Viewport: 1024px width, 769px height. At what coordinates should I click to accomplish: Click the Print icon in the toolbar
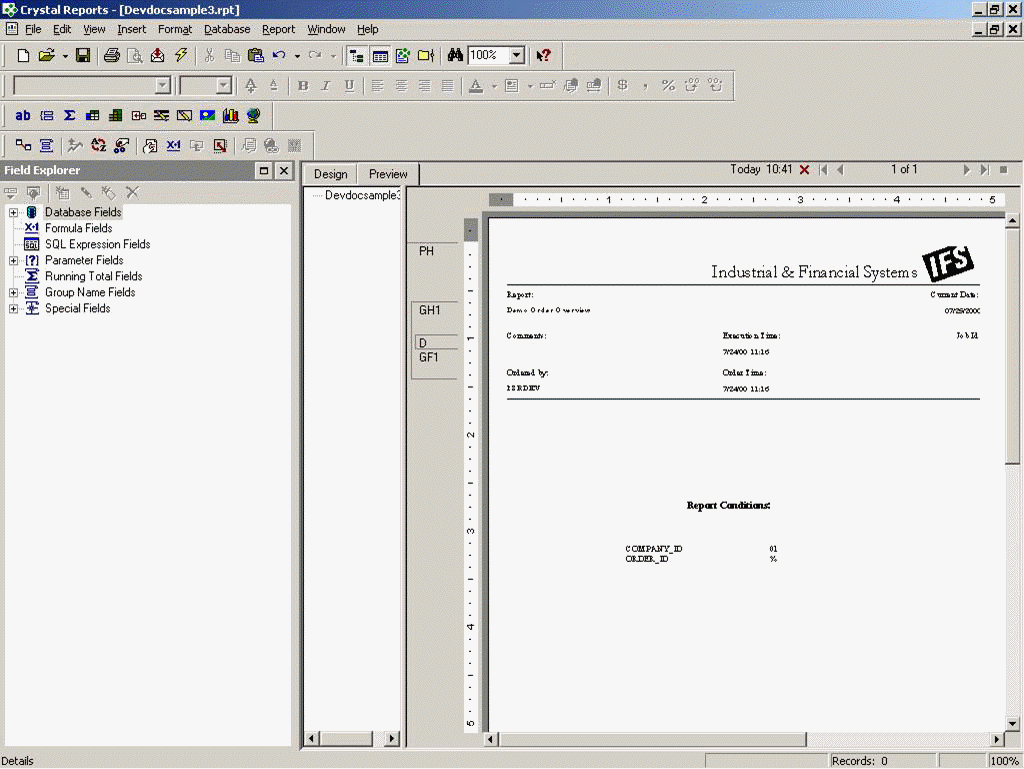tap(112, 56)
